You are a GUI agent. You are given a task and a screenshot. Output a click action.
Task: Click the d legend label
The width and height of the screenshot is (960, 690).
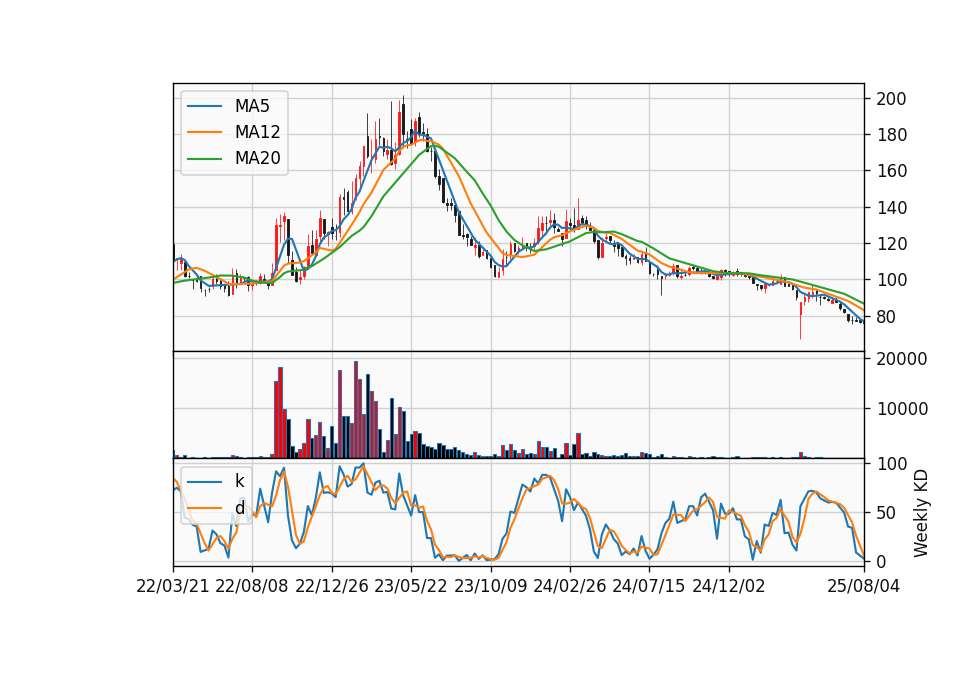(x=239, y=508)
